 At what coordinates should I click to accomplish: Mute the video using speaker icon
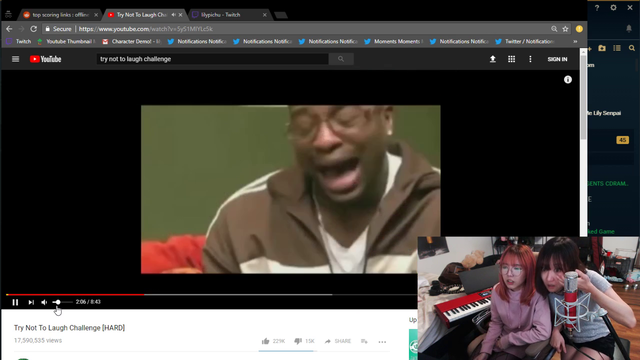coord(44,302)
